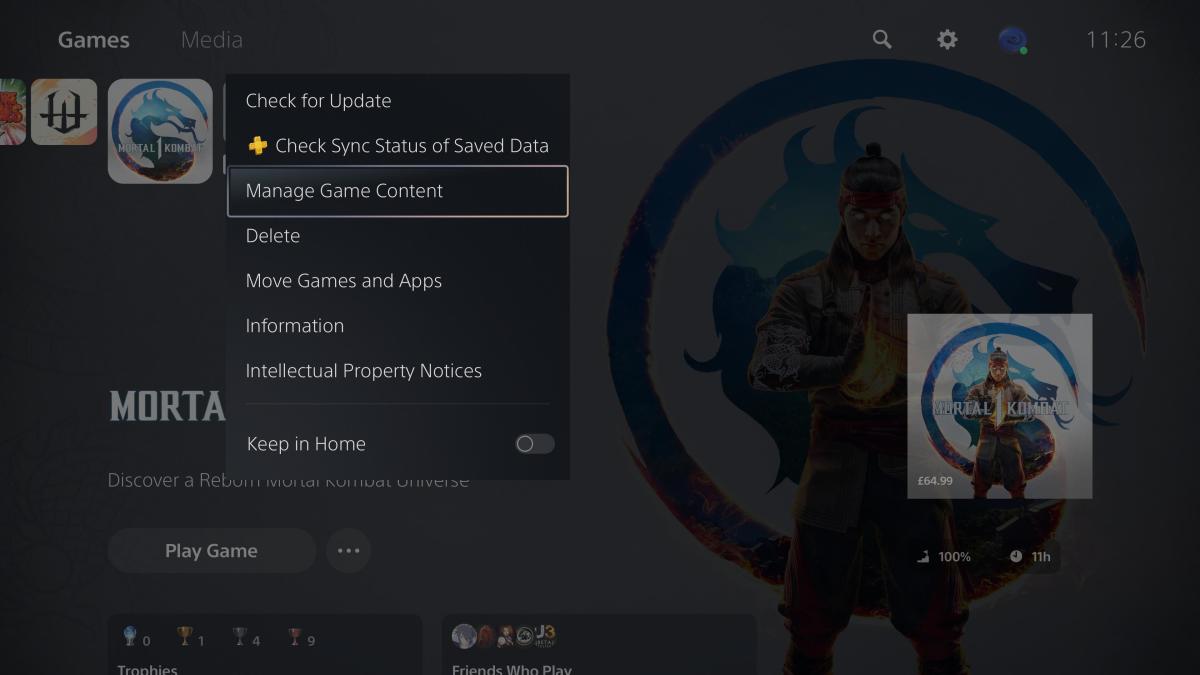Open the user profile avatar
Viewport: 1200px width, 675px height.
[x=1013, y=40]
